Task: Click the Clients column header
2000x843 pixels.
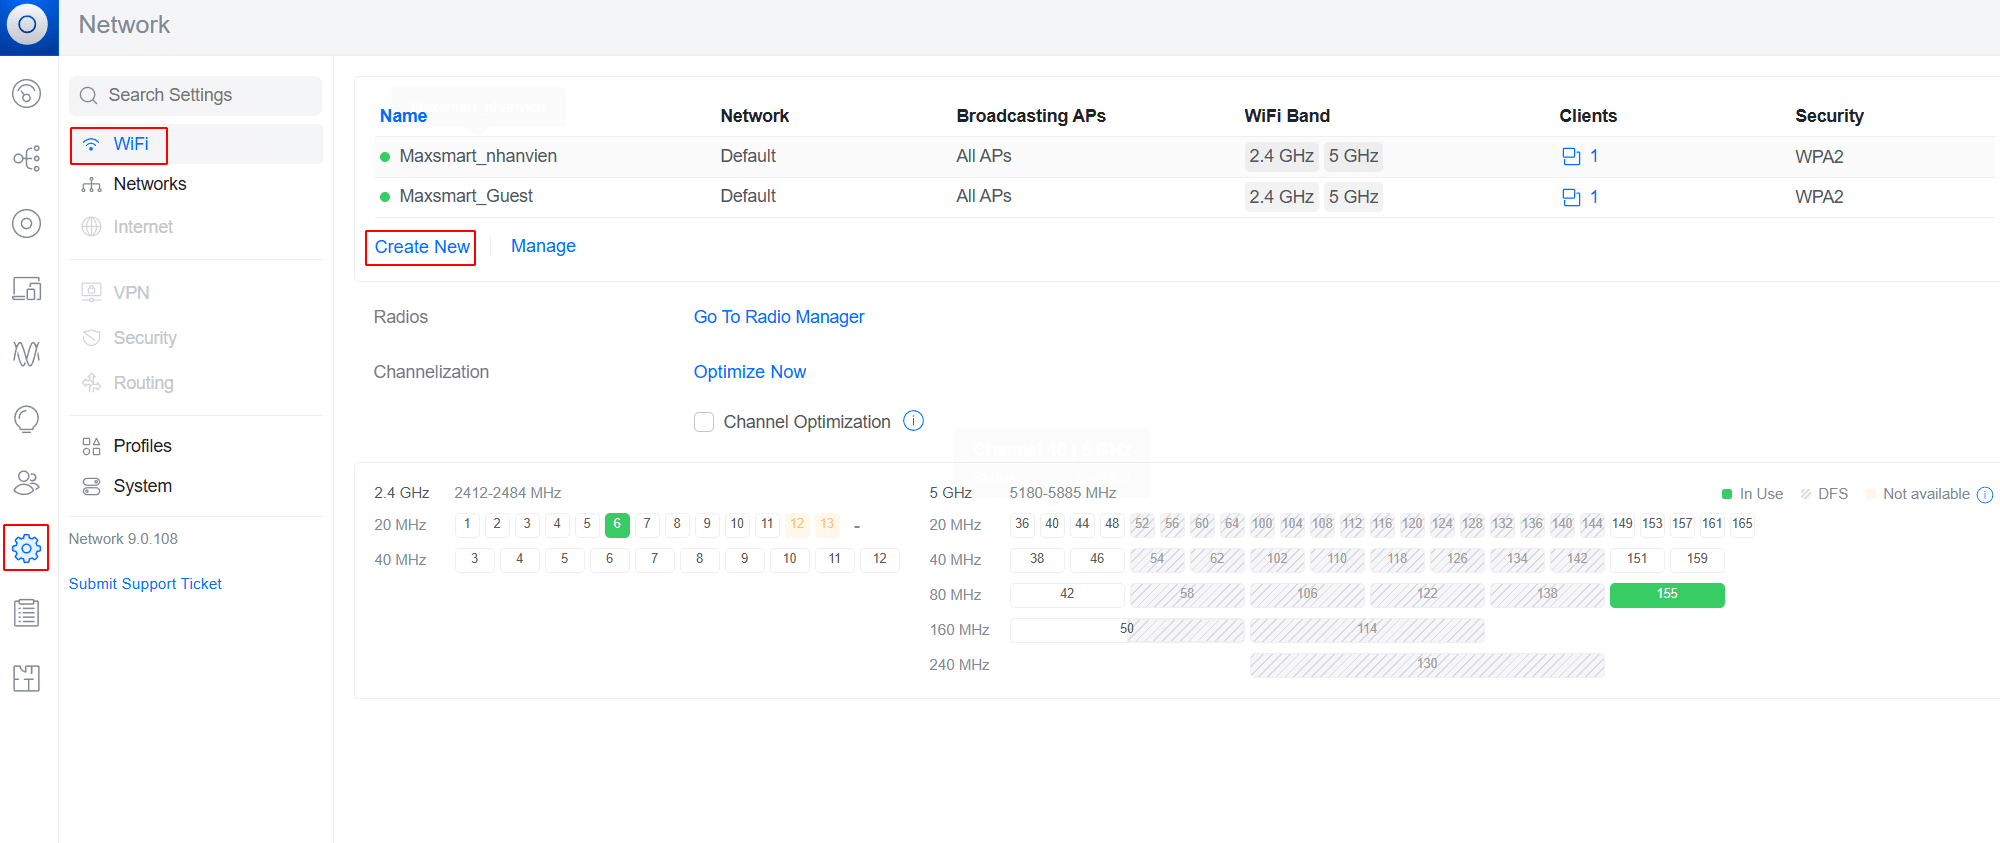Action: click(1588, 116)
